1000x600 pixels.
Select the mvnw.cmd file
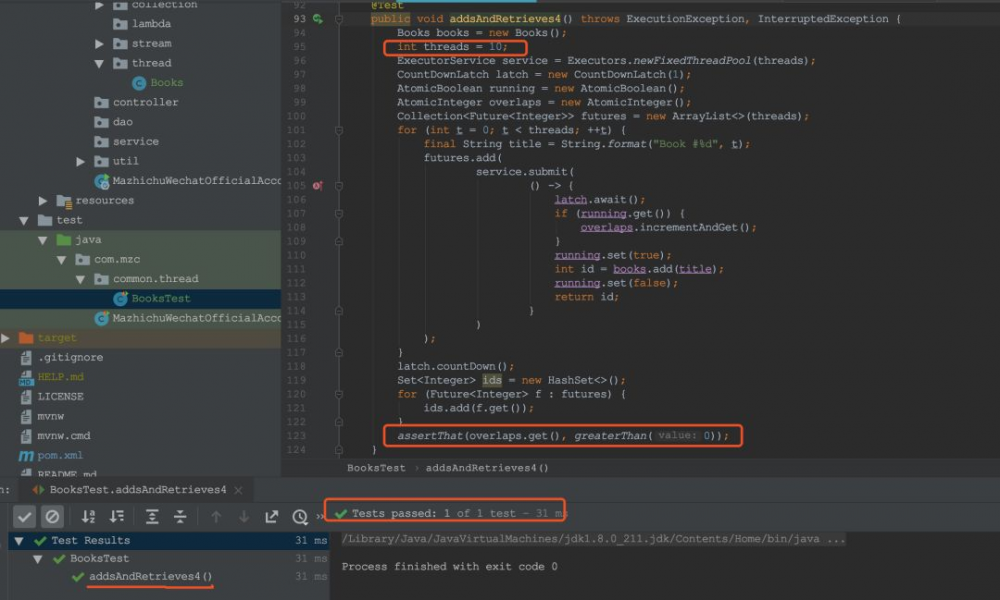tap(64, 436)
